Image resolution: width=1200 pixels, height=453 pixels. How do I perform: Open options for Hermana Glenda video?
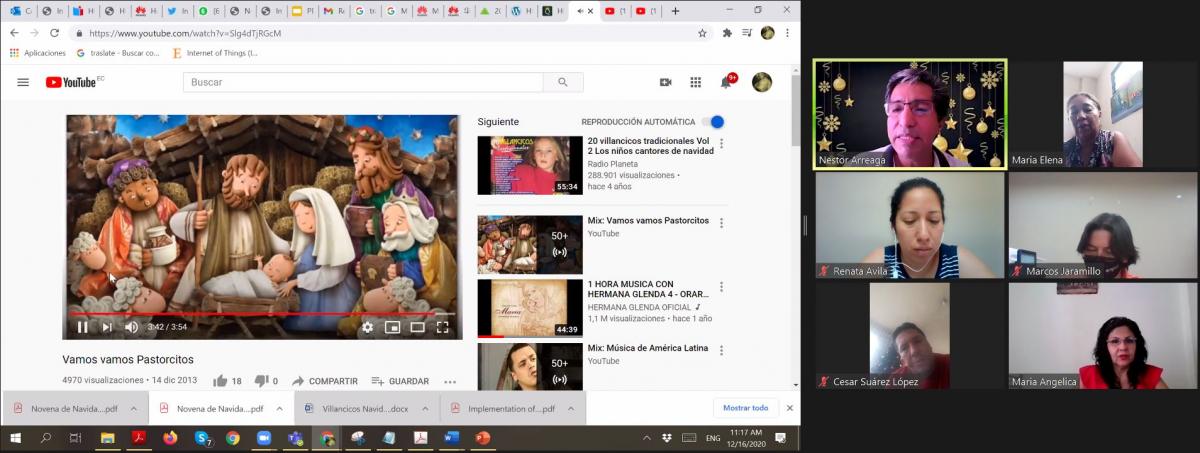(721, 285)
